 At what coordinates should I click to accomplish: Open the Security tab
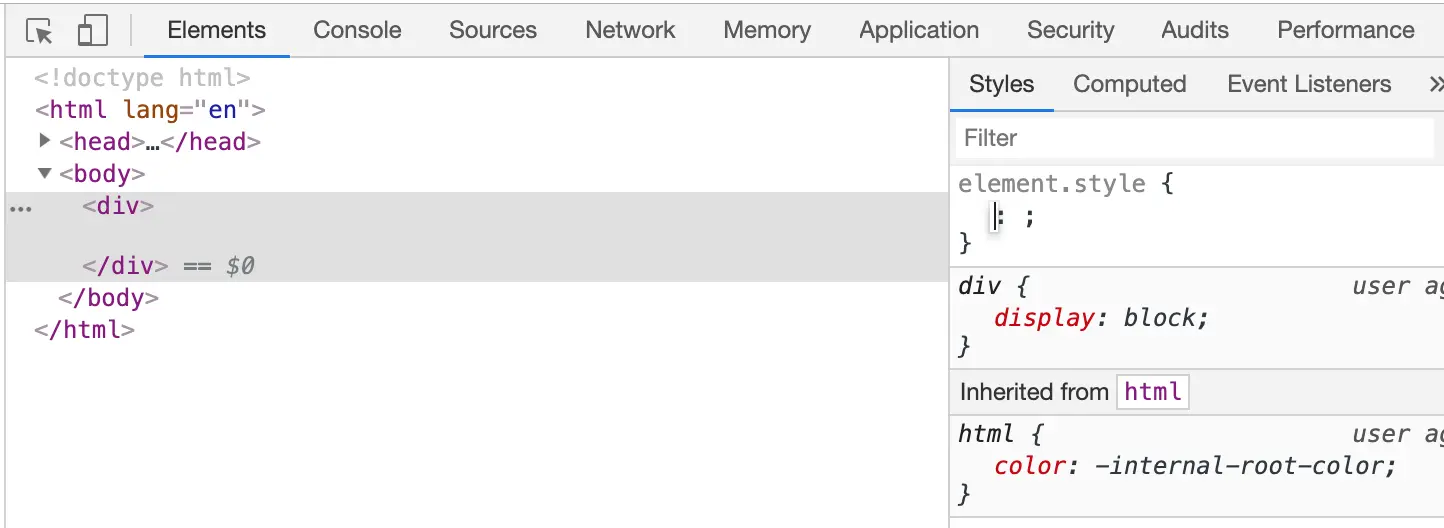click(1069, 30)
